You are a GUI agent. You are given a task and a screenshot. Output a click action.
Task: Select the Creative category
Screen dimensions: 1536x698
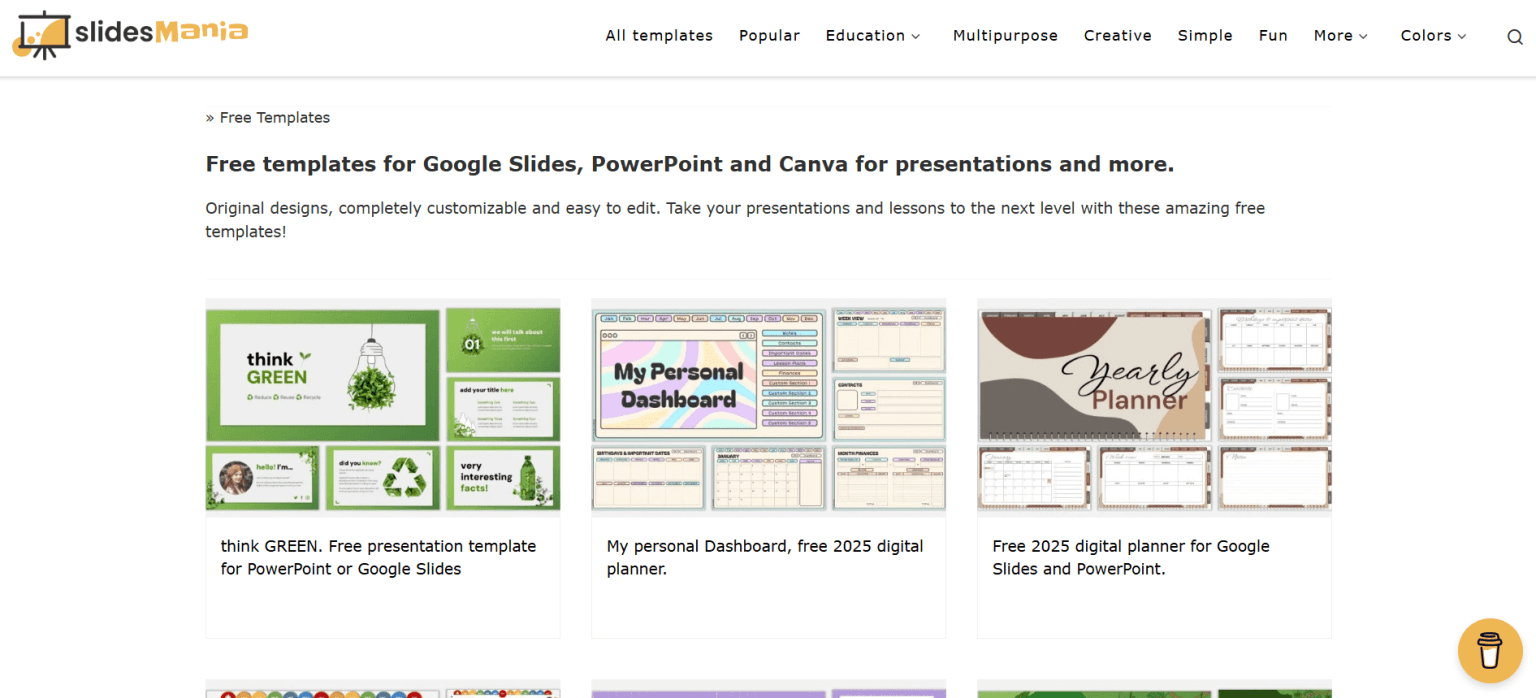tap(1118, 36)
